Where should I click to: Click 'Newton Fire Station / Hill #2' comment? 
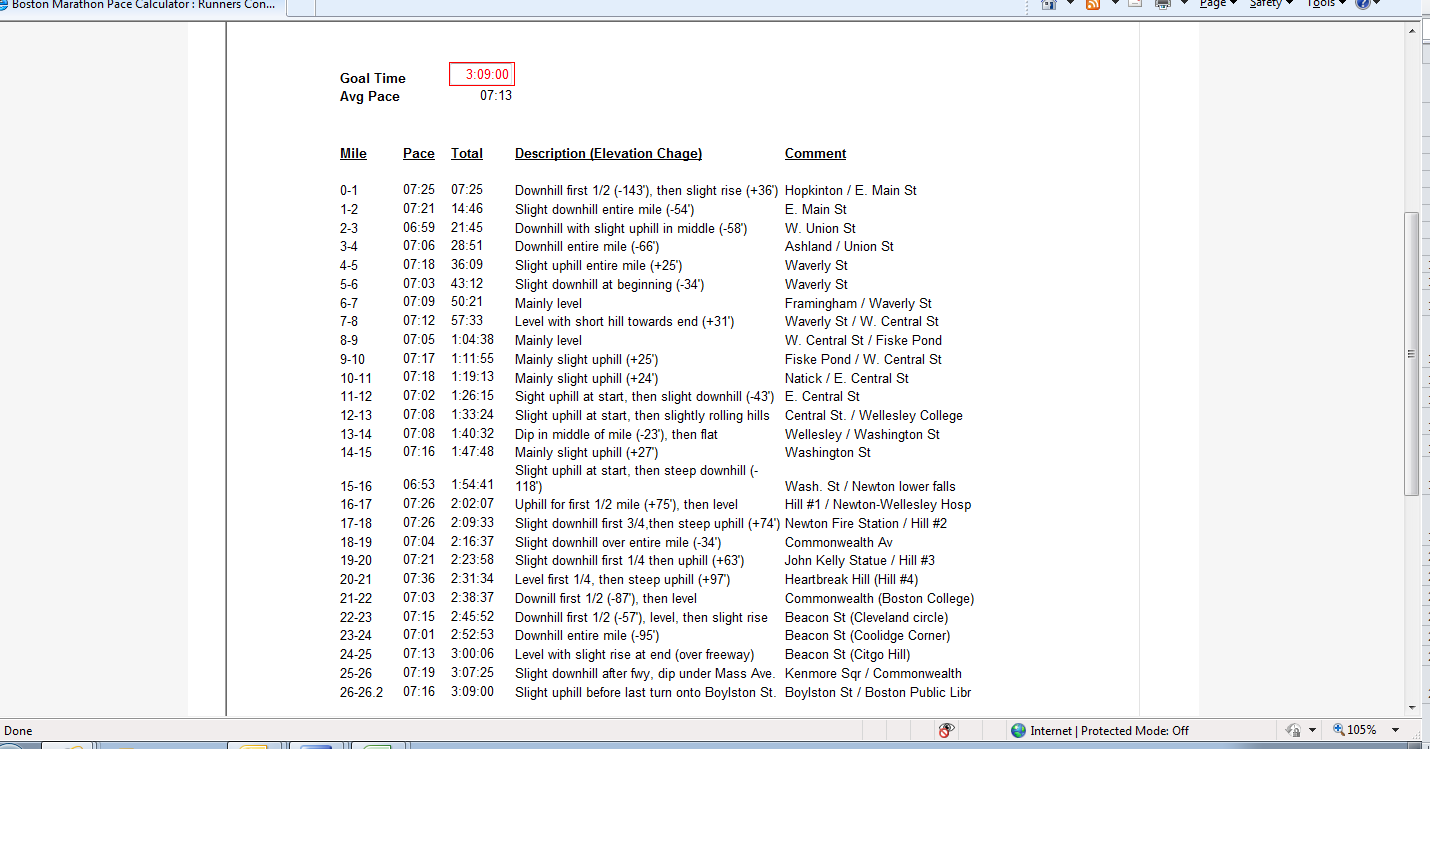pyautogui.click(x=866, y=523)
